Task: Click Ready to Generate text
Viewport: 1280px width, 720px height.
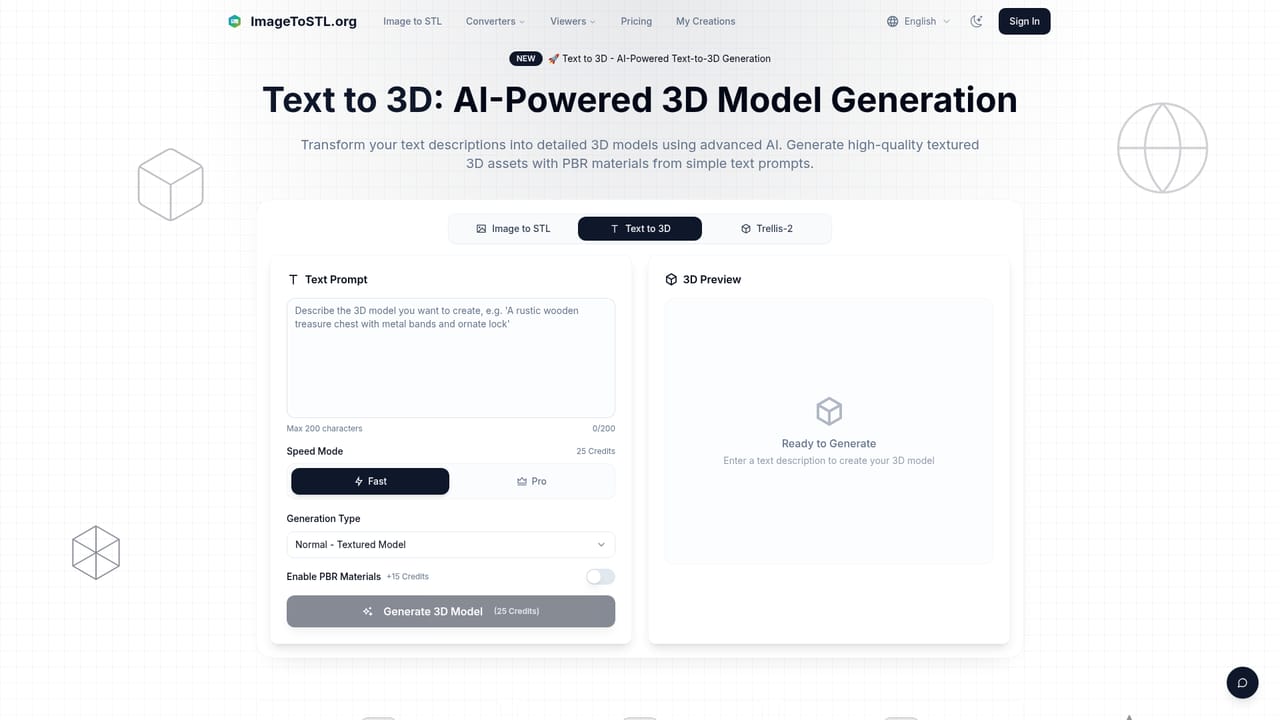Action: (x=829, y=443)
